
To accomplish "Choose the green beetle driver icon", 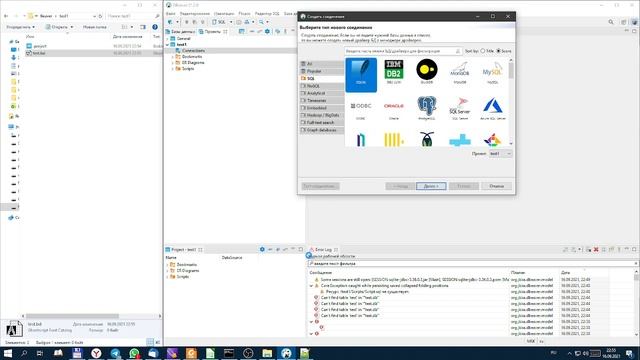I will (x=427, y=139).
